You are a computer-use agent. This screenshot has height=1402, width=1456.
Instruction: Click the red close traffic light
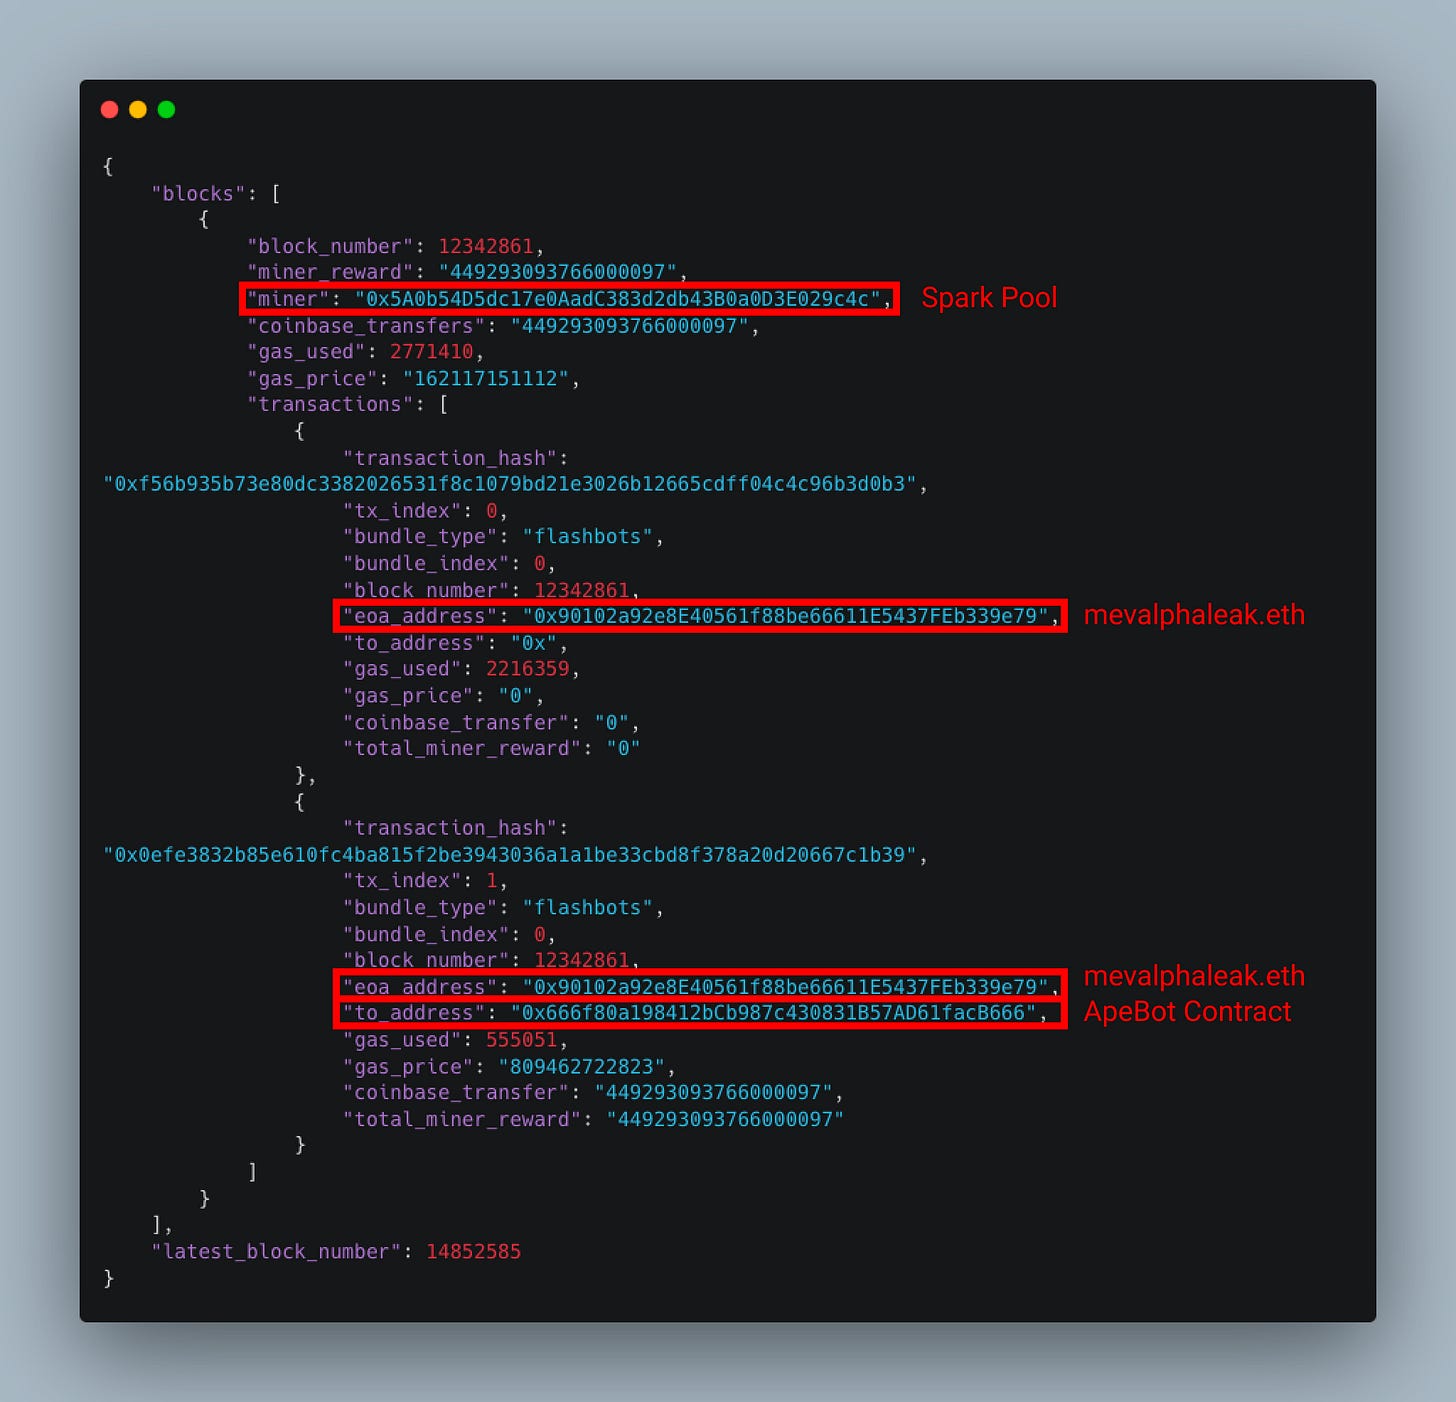[x=110, y=109]
